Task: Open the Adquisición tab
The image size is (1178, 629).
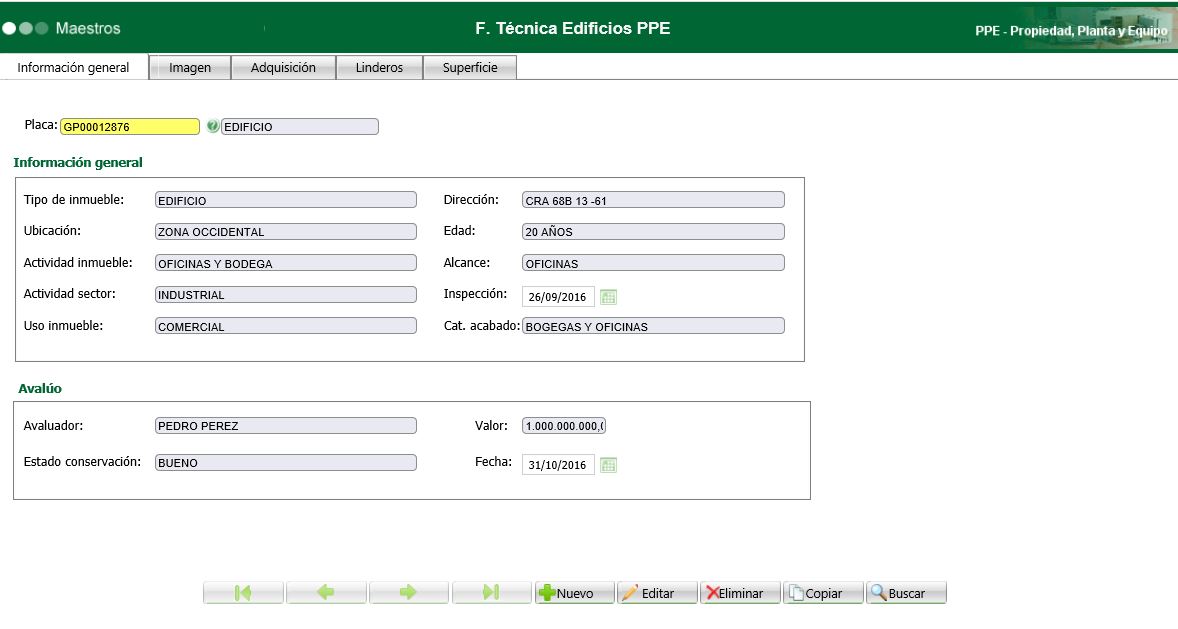Action: (283, 68)
